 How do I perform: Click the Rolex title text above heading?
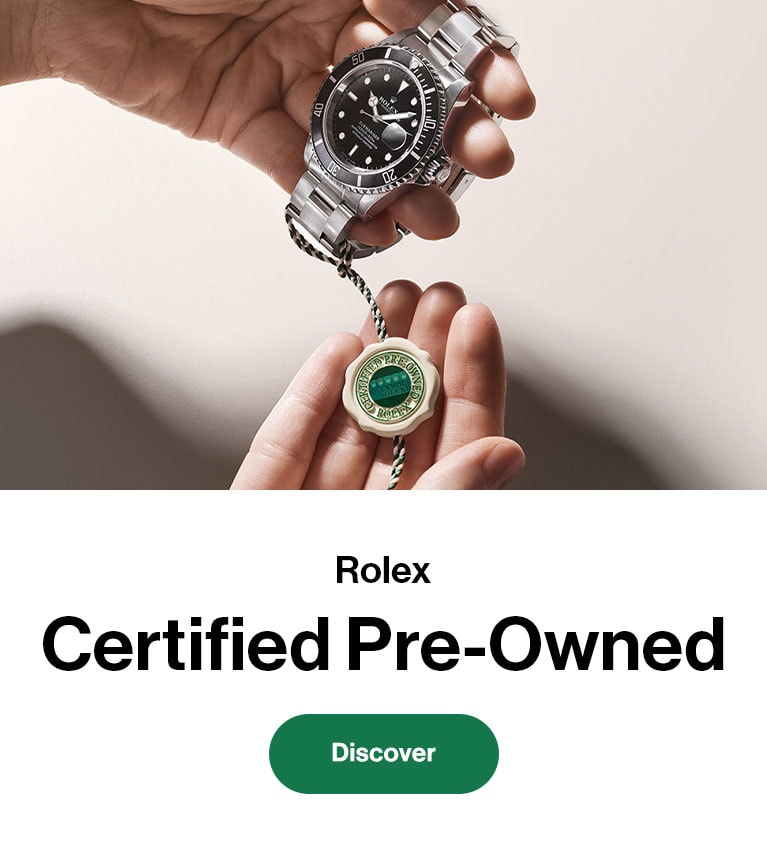pyautogui.click(x=383, y=570)
